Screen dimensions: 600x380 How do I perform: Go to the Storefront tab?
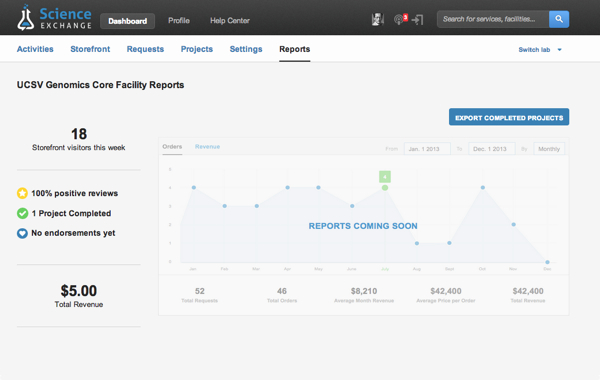tap(90, 49)
